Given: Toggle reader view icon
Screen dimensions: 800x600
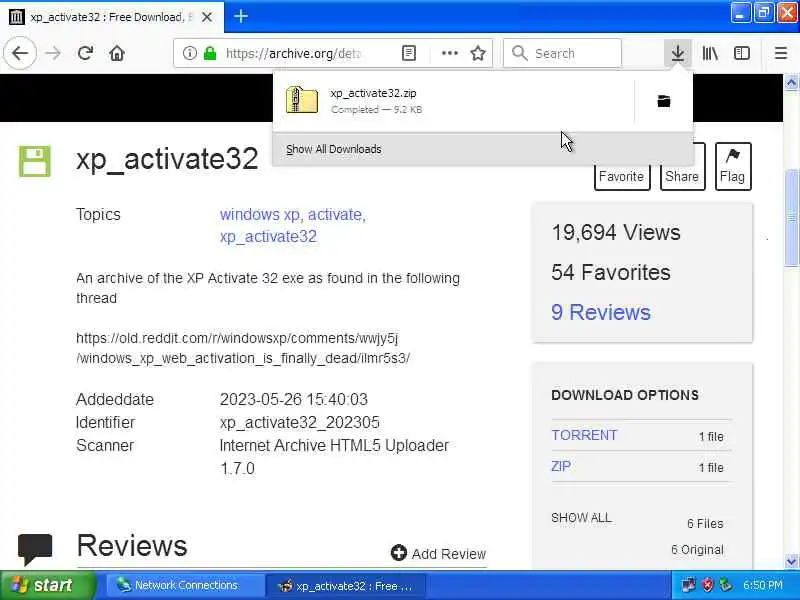Looking at the screenshot, I should [x=409, y=53].
